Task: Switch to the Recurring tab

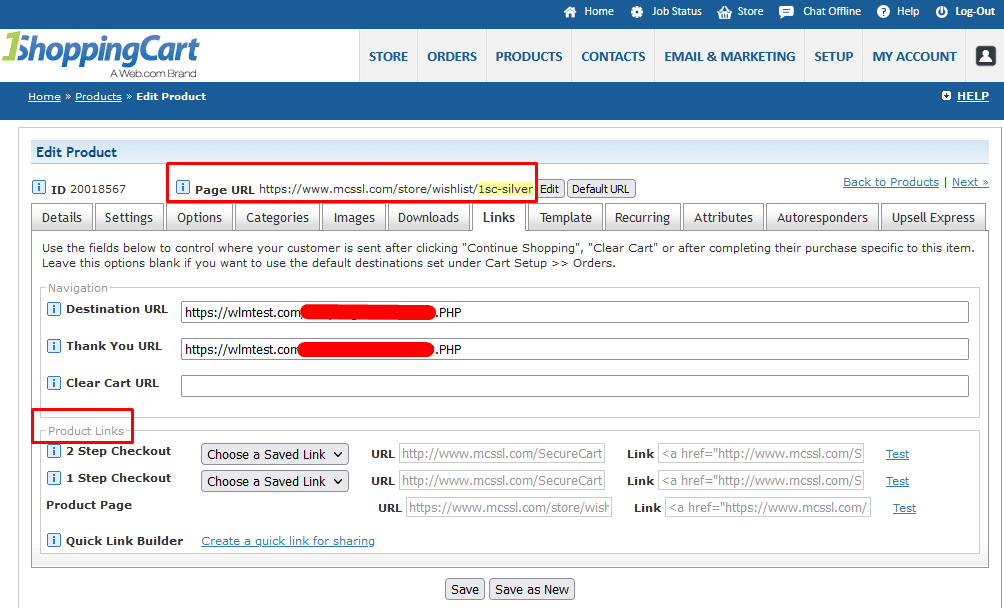Action: click(642, 218)
